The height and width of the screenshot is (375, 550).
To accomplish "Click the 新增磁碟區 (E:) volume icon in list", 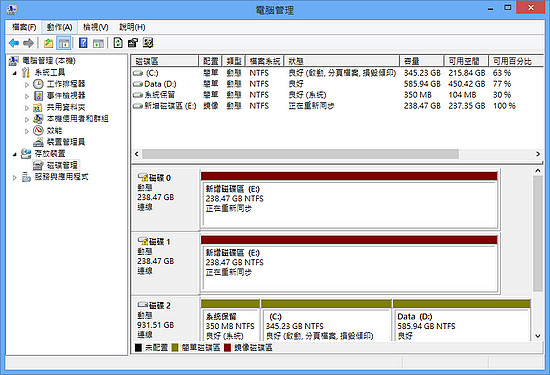I will point(138,106).
